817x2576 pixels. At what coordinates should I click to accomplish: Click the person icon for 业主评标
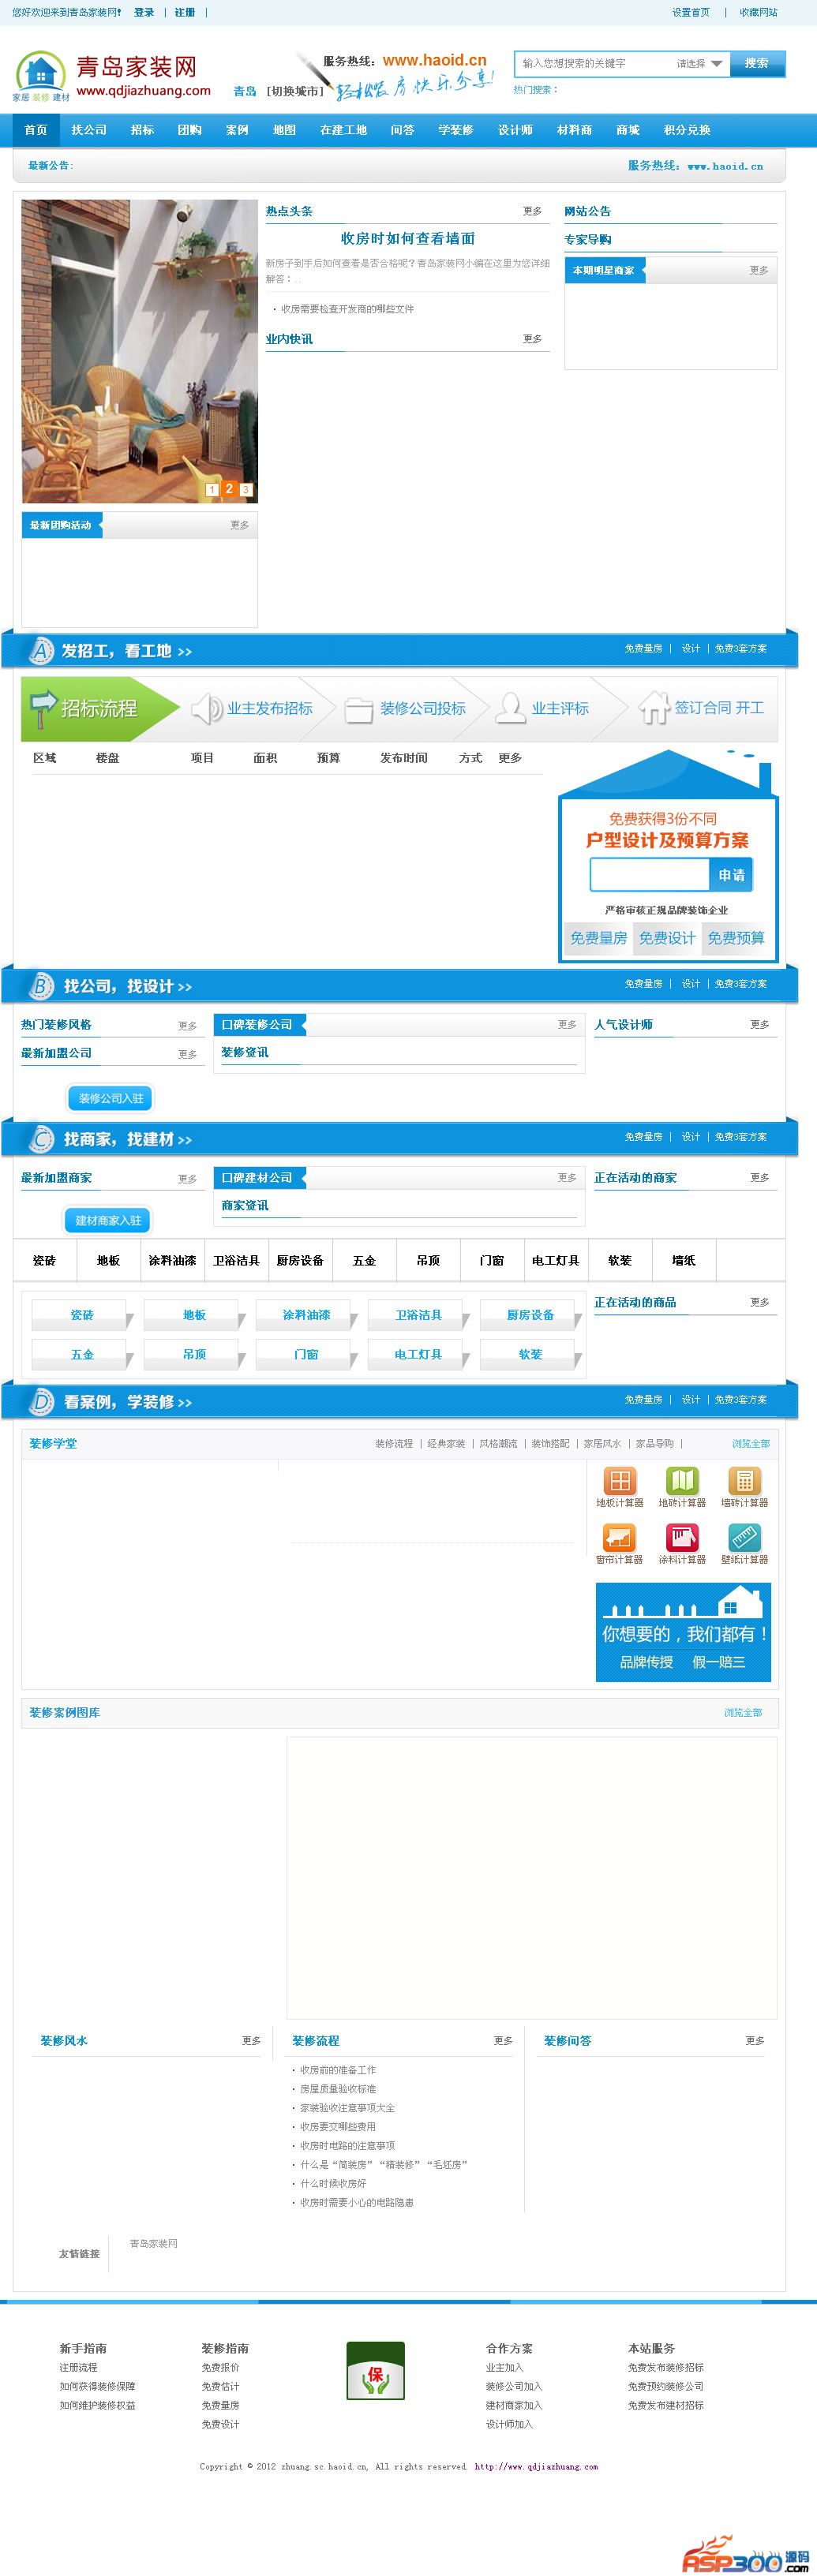tap(510, 707)
